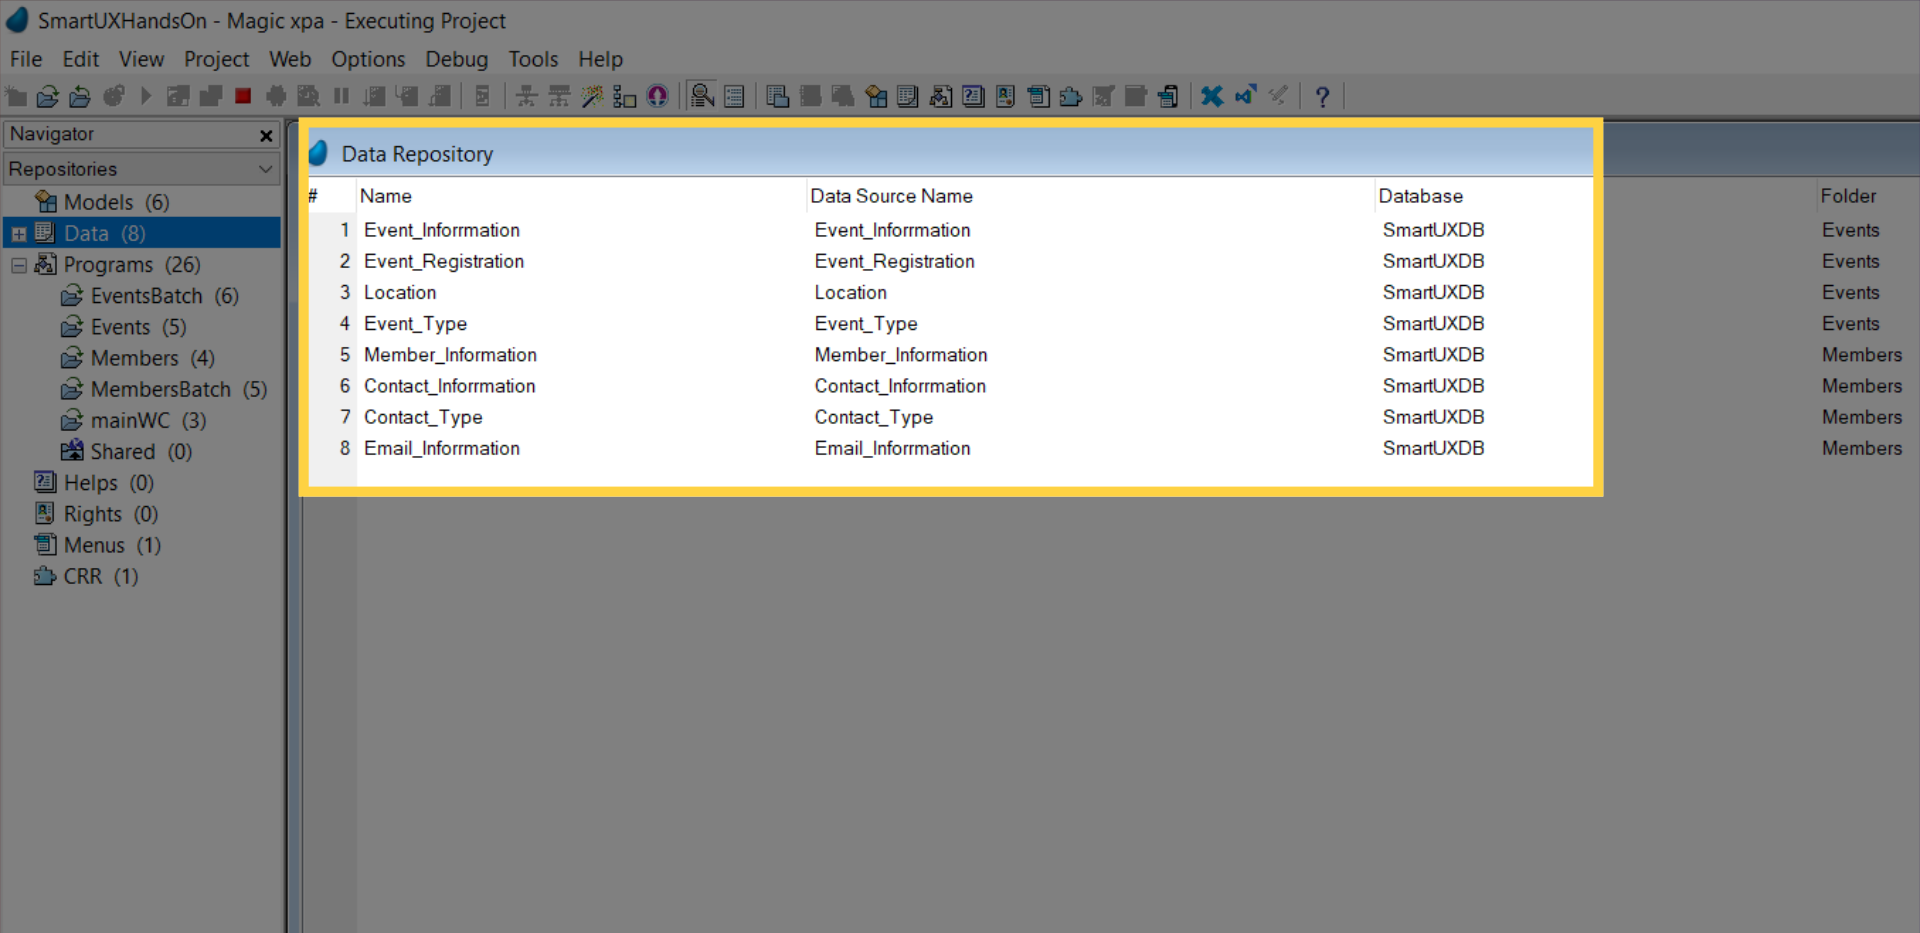Click the purple circular toolbar icon
This screenshot has height=933, width=1920.
pyautogui.click(x=657, y=96)
